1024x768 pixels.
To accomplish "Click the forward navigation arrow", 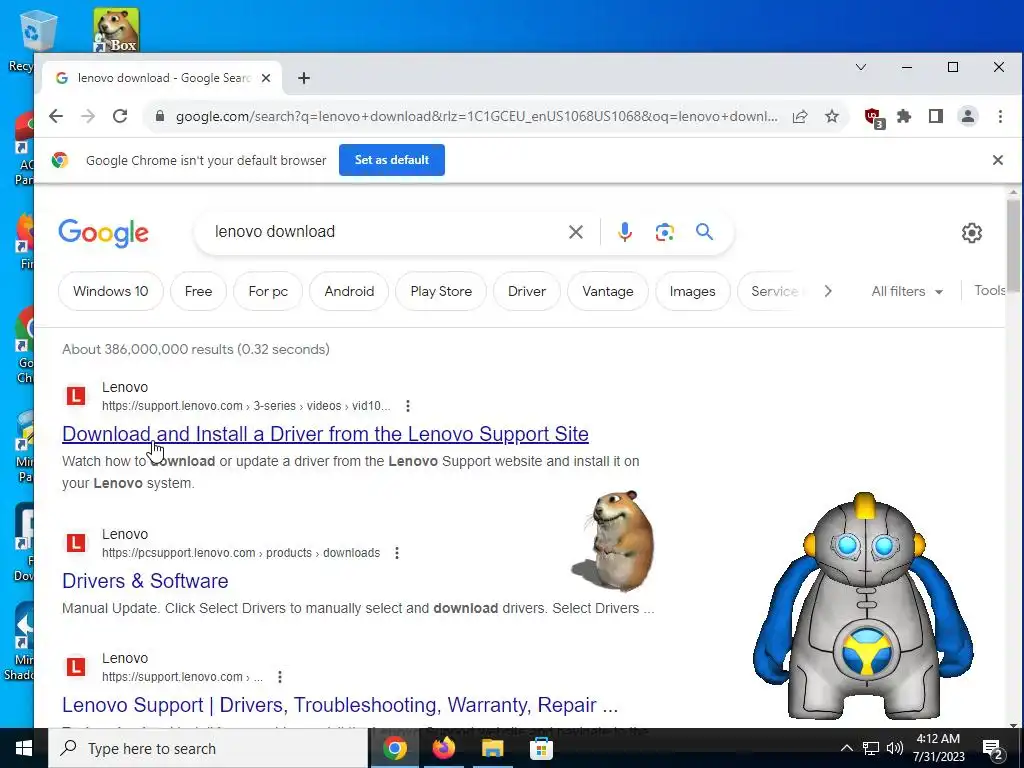I will click(x=88, y=116).
